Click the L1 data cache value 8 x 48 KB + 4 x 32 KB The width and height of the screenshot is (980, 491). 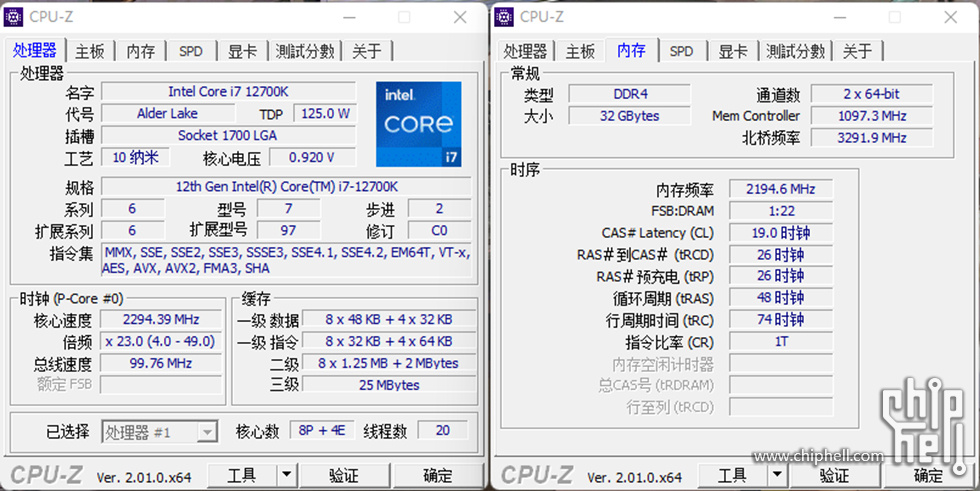coord(389,320)
